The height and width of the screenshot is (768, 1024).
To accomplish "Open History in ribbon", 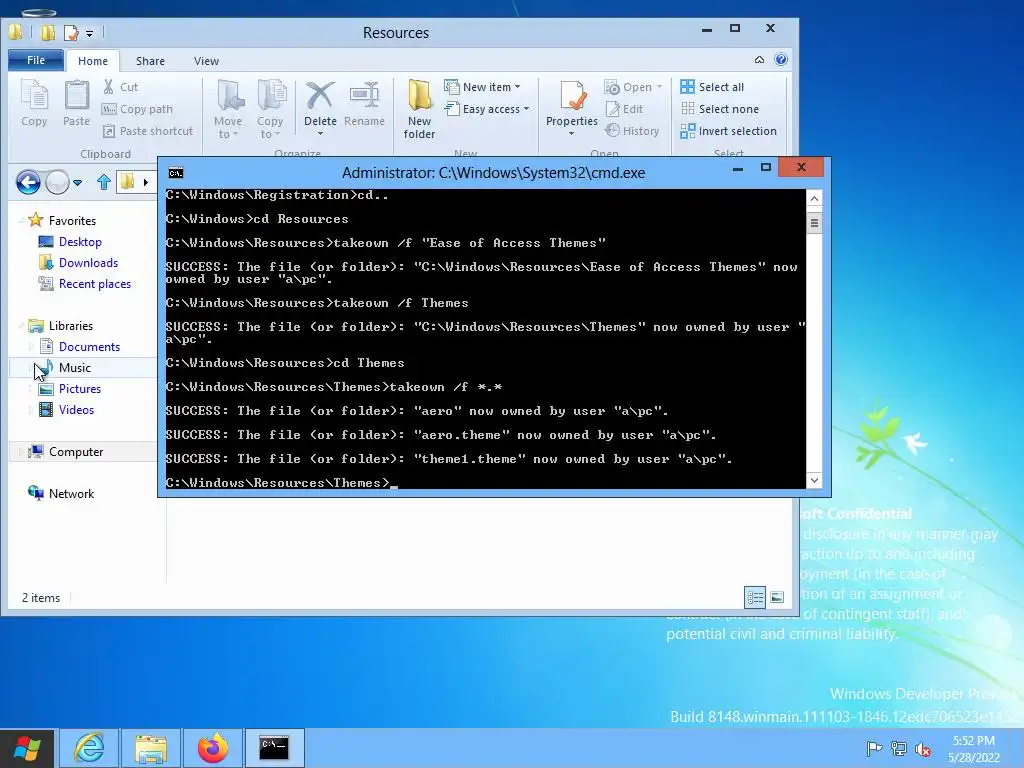I will [x=632, y=131].
